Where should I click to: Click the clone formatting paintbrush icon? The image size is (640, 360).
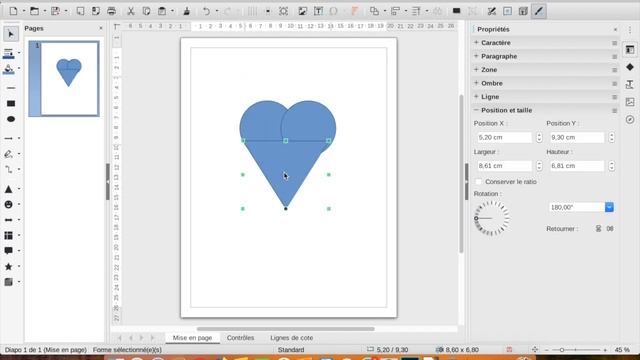187,11
